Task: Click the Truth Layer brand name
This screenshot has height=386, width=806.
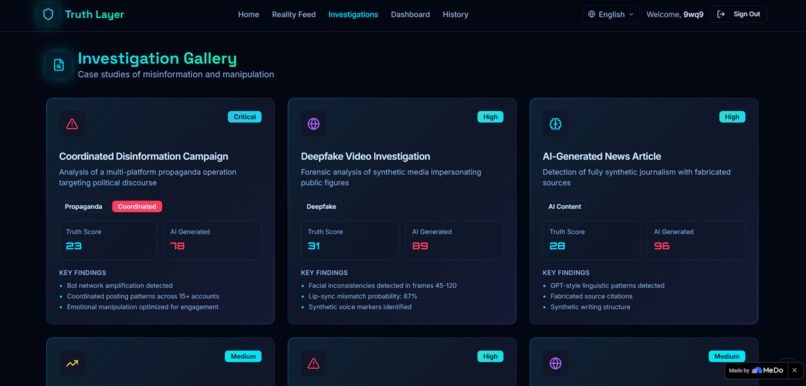Action: pyautogui.click(x=95, y=14)
